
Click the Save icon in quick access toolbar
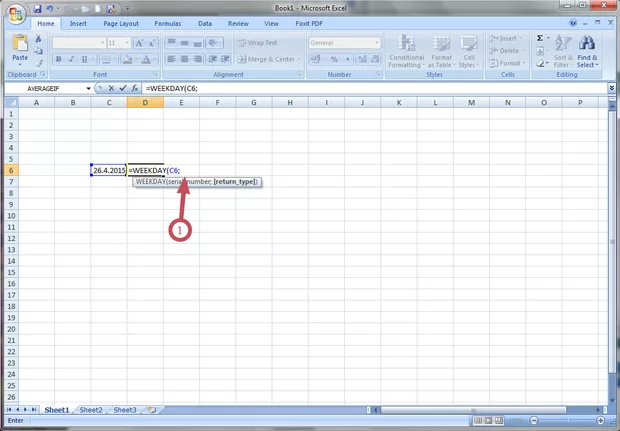click(38, 7)
